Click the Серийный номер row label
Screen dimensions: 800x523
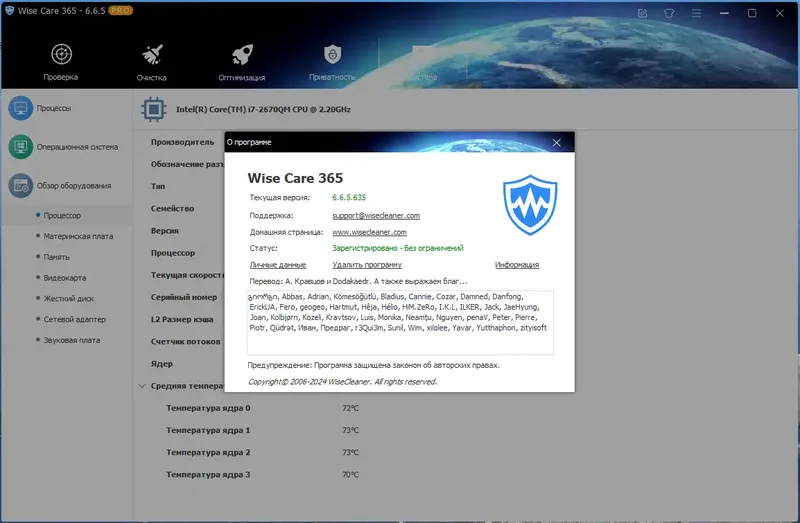click(x=184, y=297)
